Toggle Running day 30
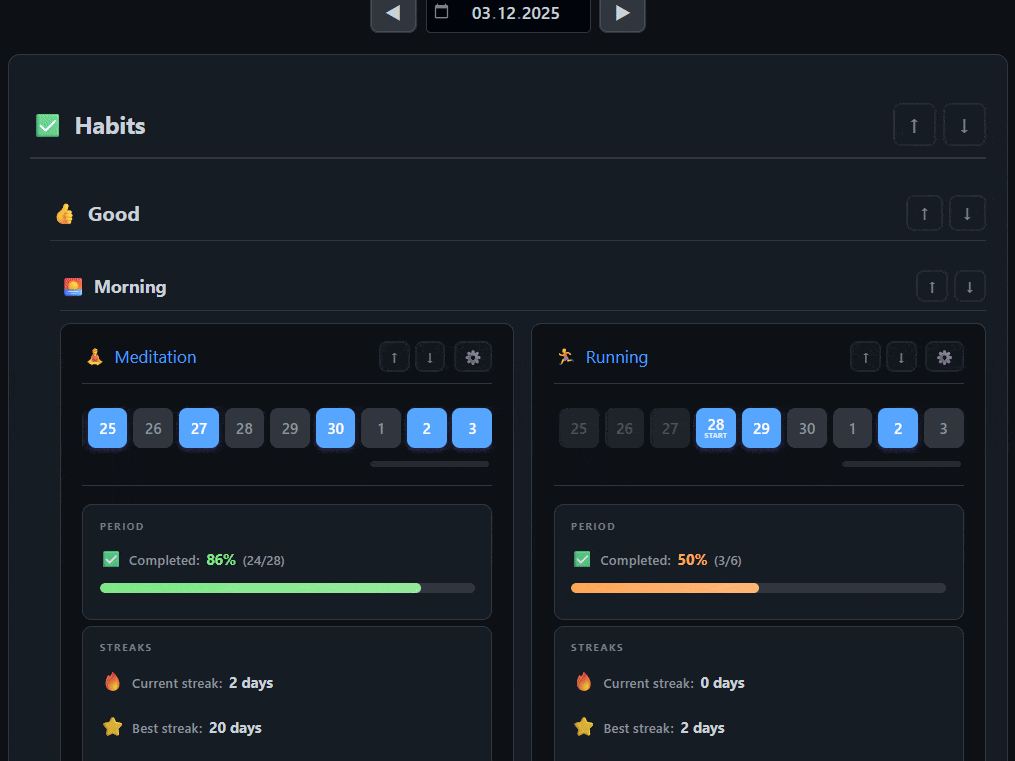This screenshot has height=761, width=1015. point(807,428)
